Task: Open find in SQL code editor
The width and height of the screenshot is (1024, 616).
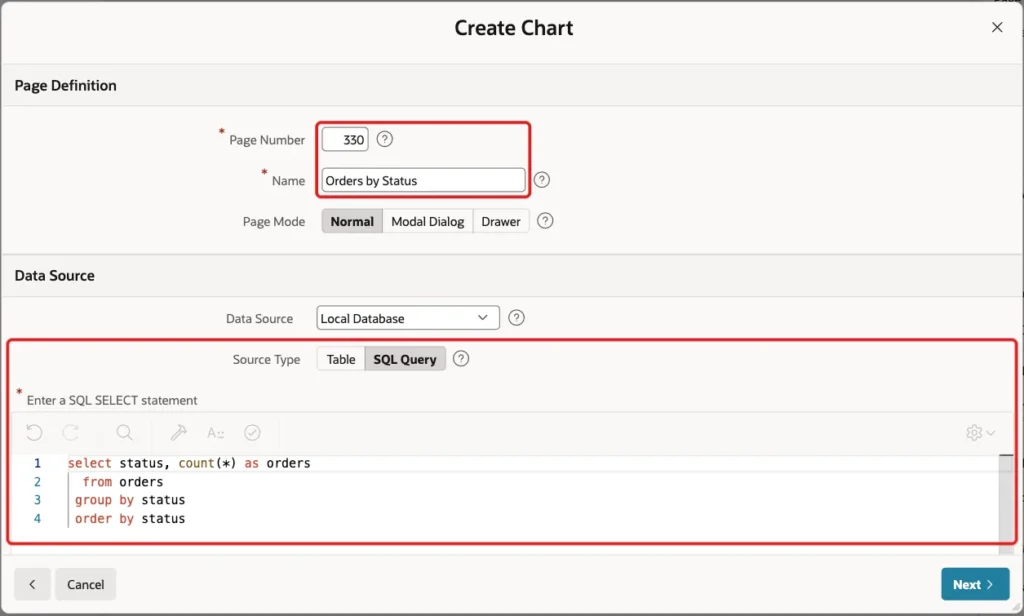Action: (x=124, y=432)
